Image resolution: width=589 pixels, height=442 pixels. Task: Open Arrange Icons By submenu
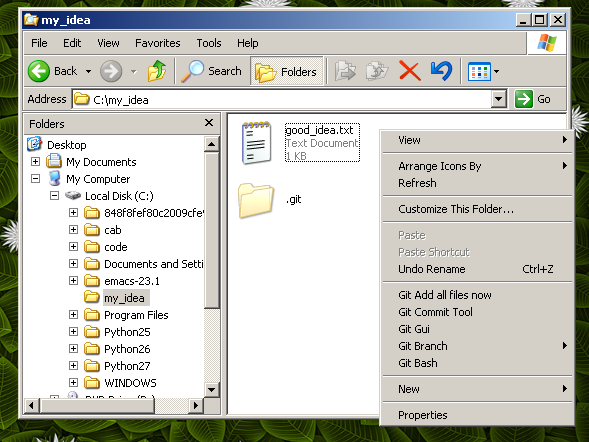pos(477,166)
